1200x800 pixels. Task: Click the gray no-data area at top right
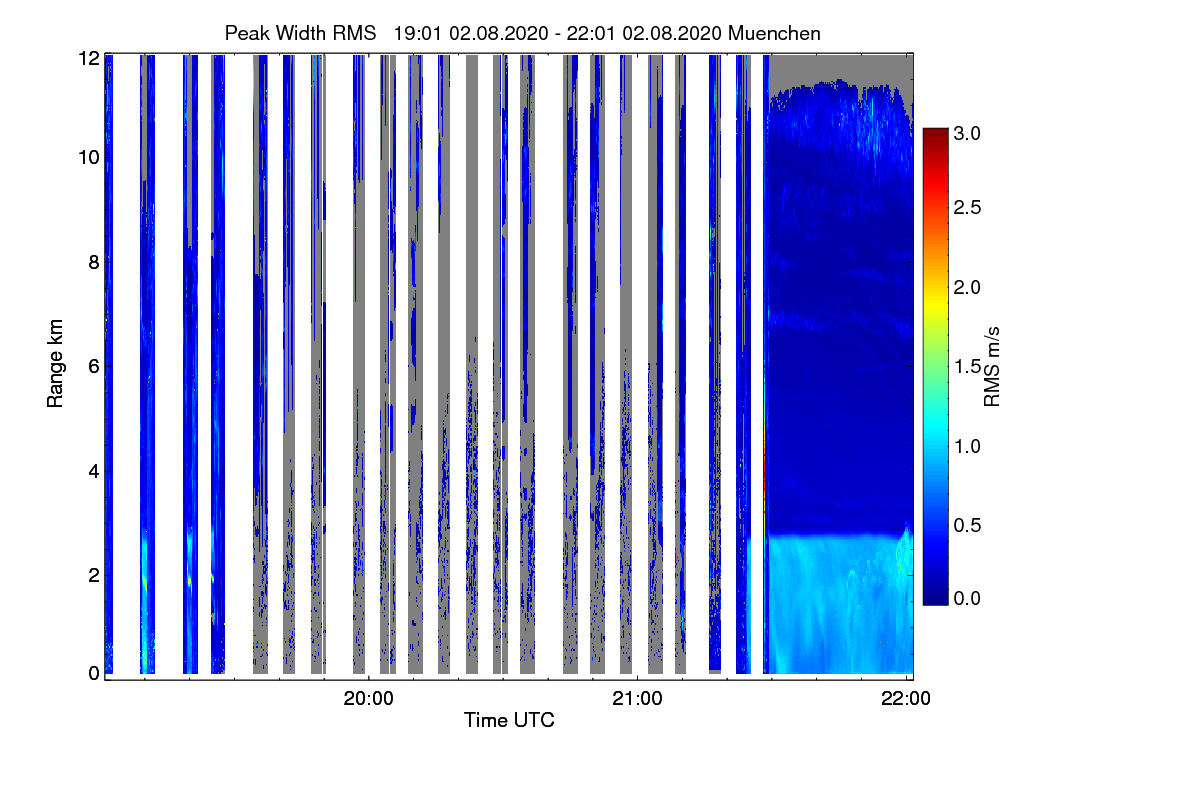tap(840, 70)
